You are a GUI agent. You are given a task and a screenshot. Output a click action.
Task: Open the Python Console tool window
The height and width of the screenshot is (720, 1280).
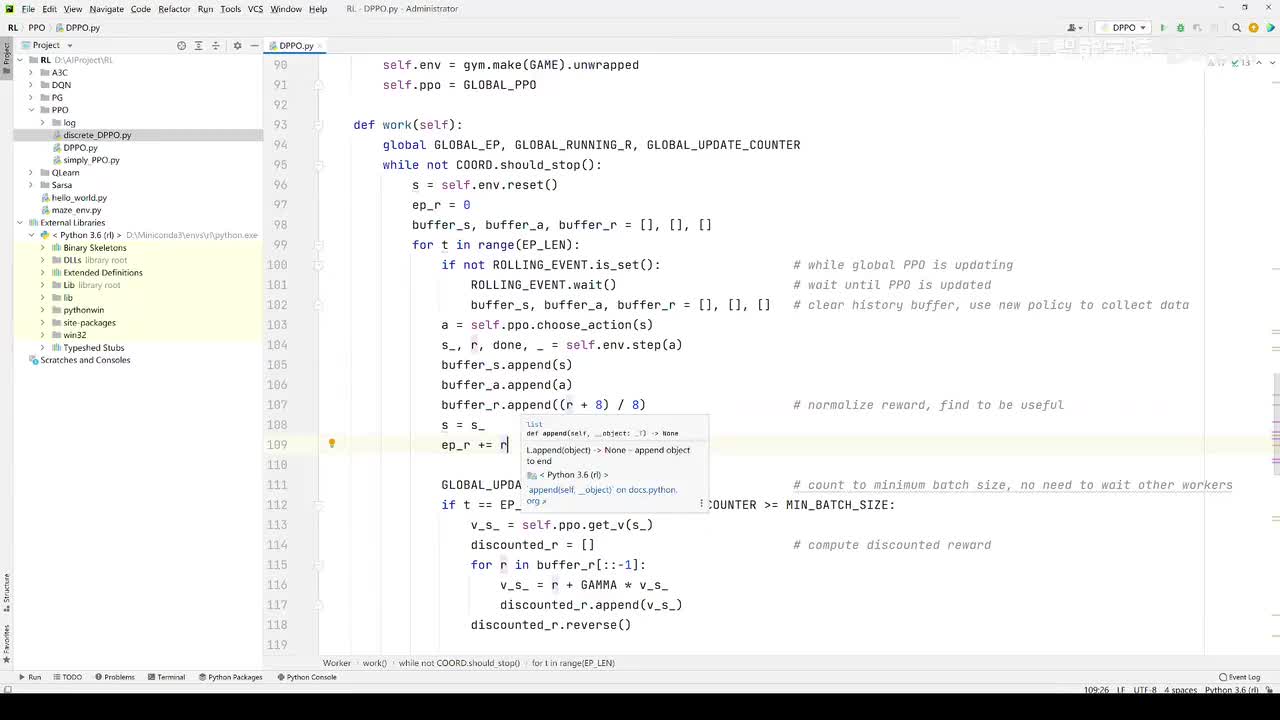306,677
